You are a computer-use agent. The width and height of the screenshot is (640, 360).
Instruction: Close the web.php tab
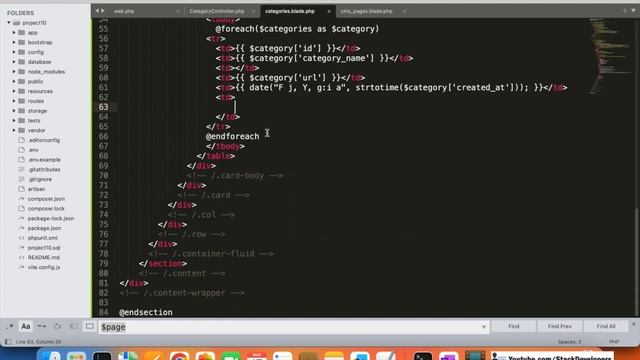[x=178, y=11]
